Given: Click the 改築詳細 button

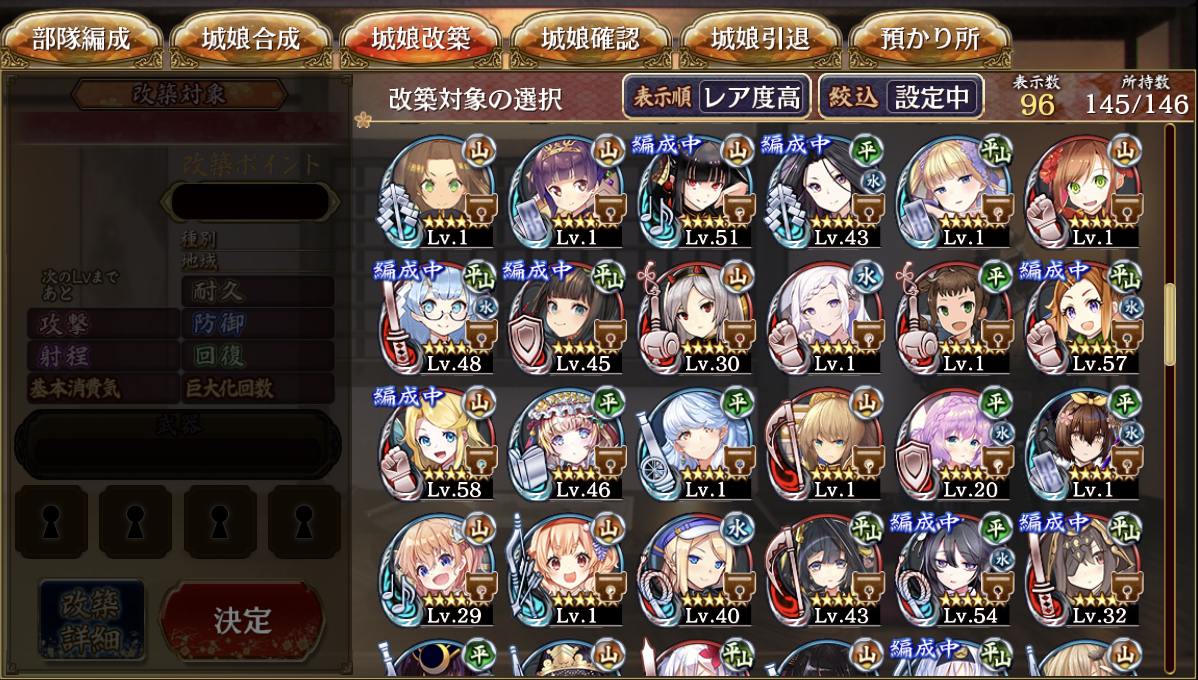Looking at the screenshot, I should [92, 620].
